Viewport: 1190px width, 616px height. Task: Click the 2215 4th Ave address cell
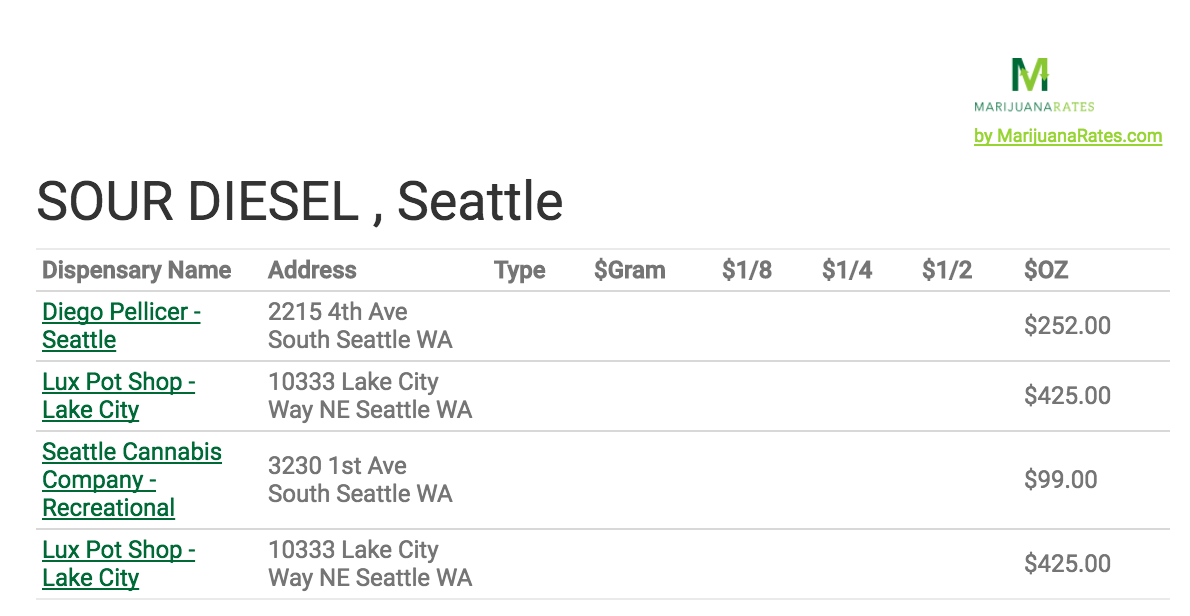click(360, 325)
